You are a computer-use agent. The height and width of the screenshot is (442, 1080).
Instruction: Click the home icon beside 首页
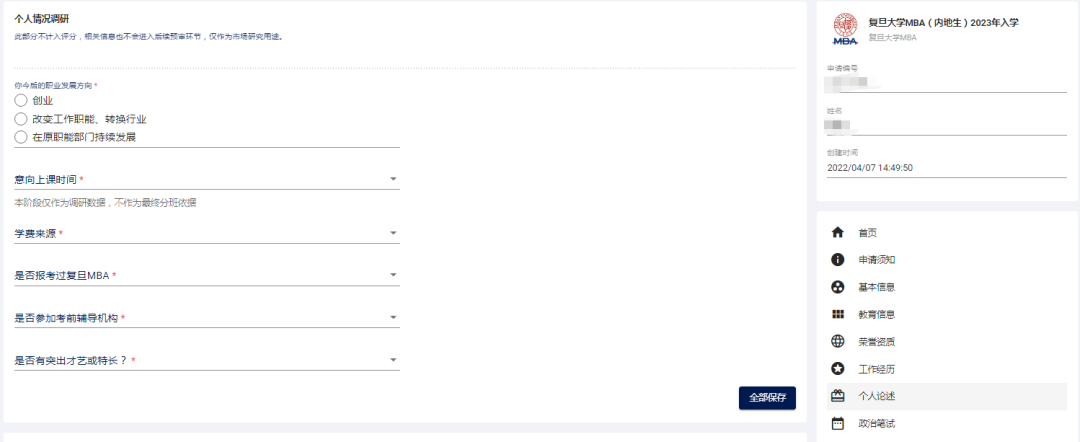(x=838, y=232)
